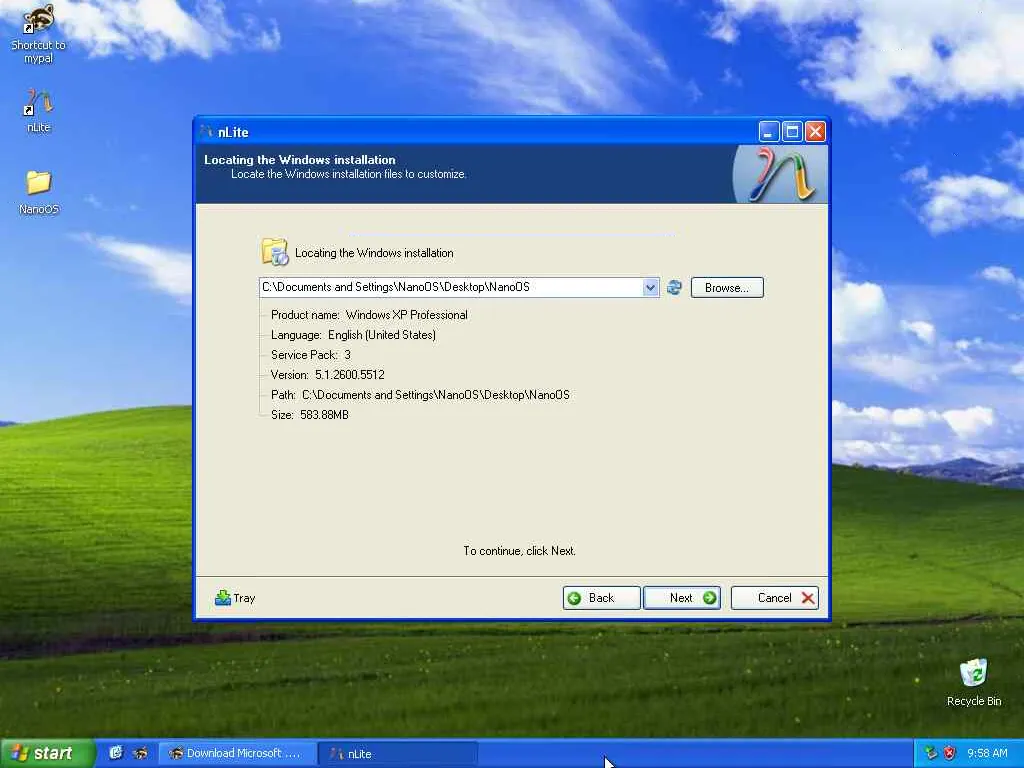The image size is (1024, 768).
Task: Click 'Language: English (United States)' line
Action: (x=353, y=335)
